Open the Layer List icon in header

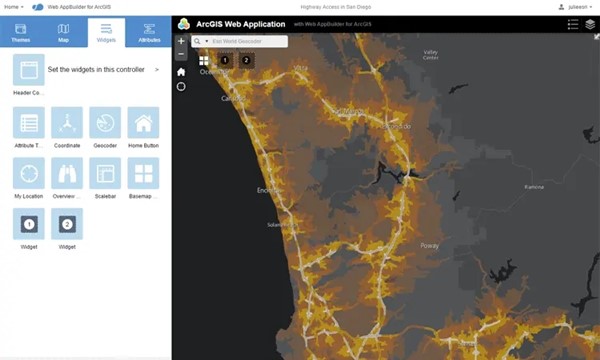coord(590,24)
